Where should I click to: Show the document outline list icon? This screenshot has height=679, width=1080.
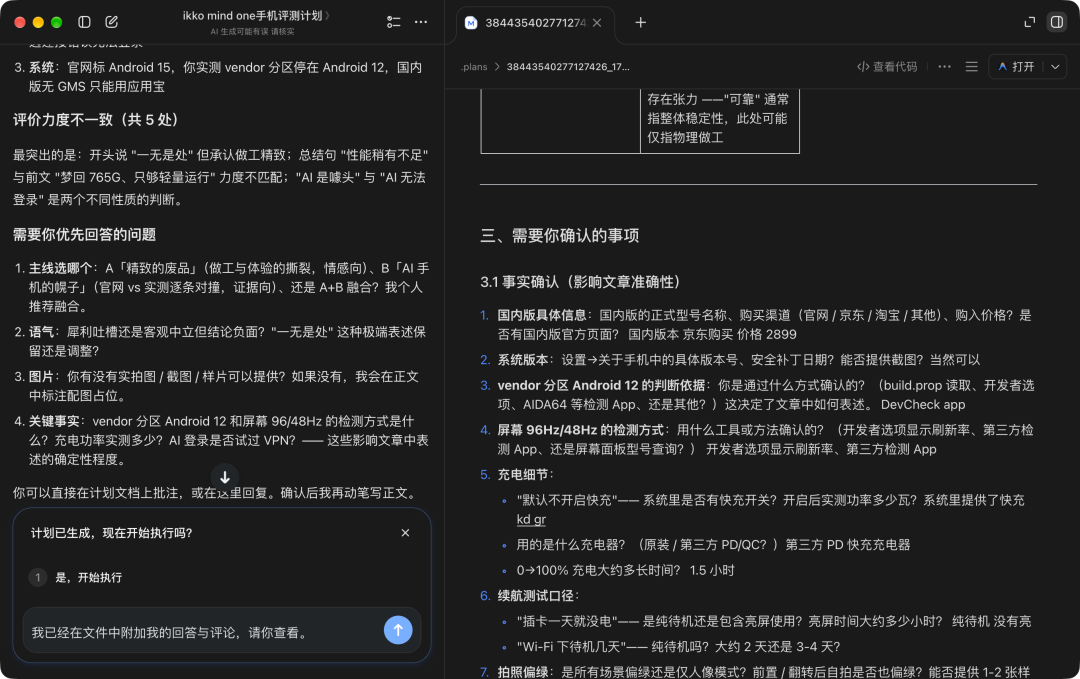[x=972, y=67]
